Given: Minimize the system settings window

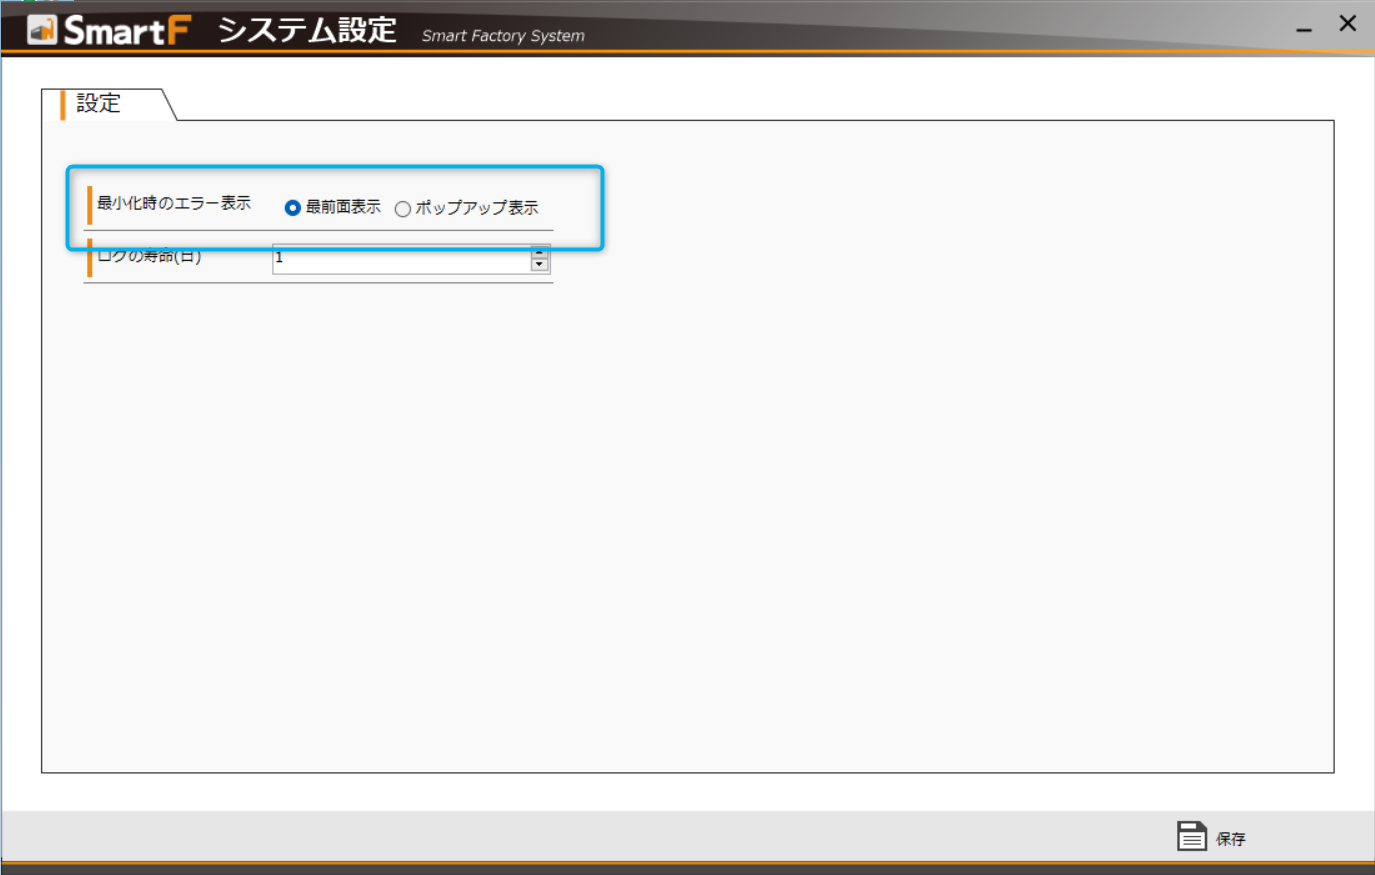Looking at the screenshot, I should click(x=1304, y=28).
